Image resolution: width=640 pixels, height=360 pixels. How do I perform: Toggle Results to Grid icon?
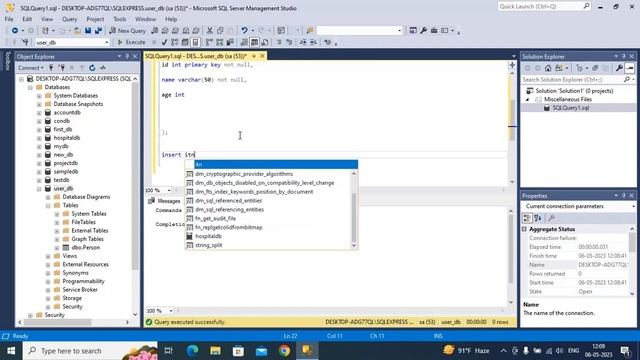(x=254, y=42)
